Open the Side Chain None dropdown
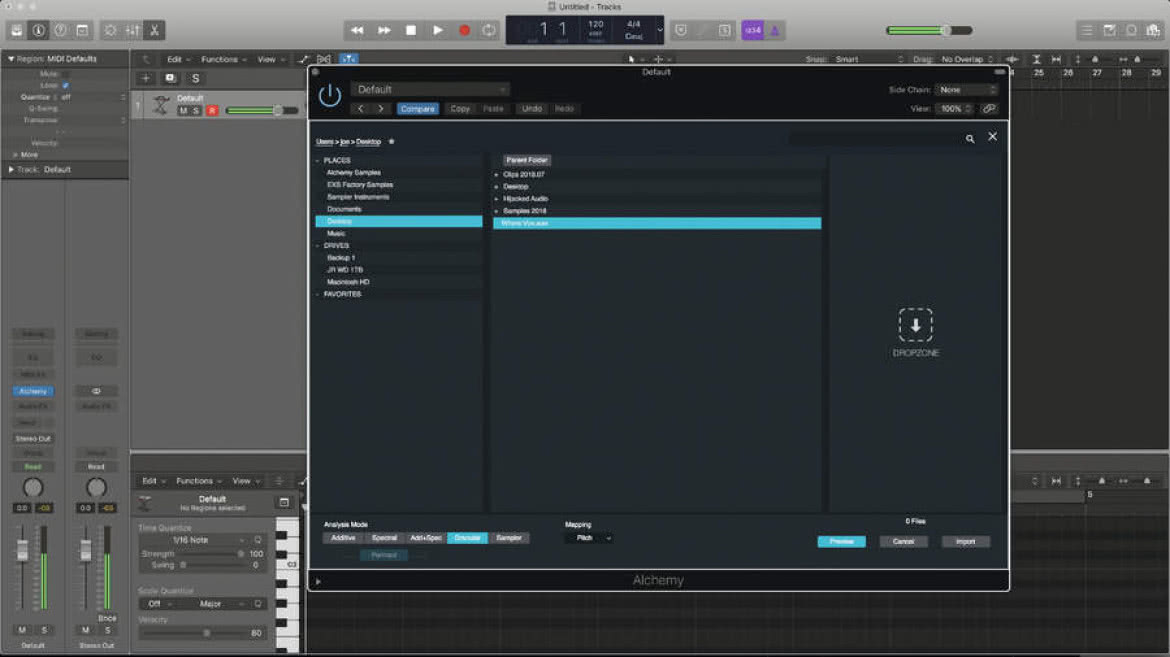1170x657 pixels. coord(966,90)
